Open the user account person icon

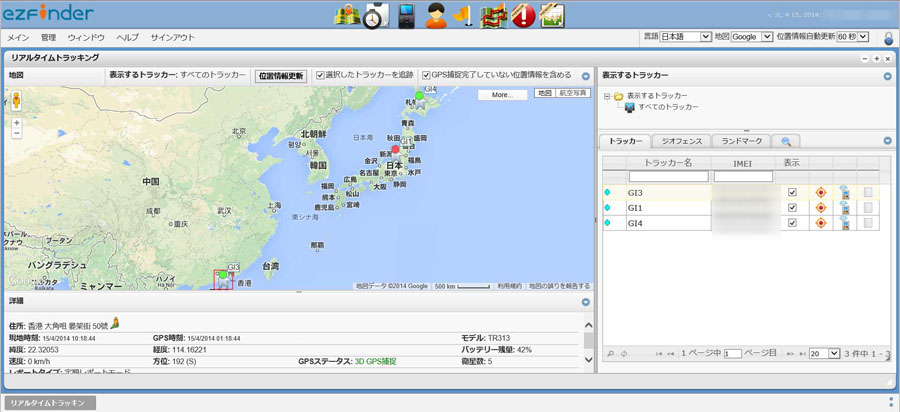click(436, 15)
